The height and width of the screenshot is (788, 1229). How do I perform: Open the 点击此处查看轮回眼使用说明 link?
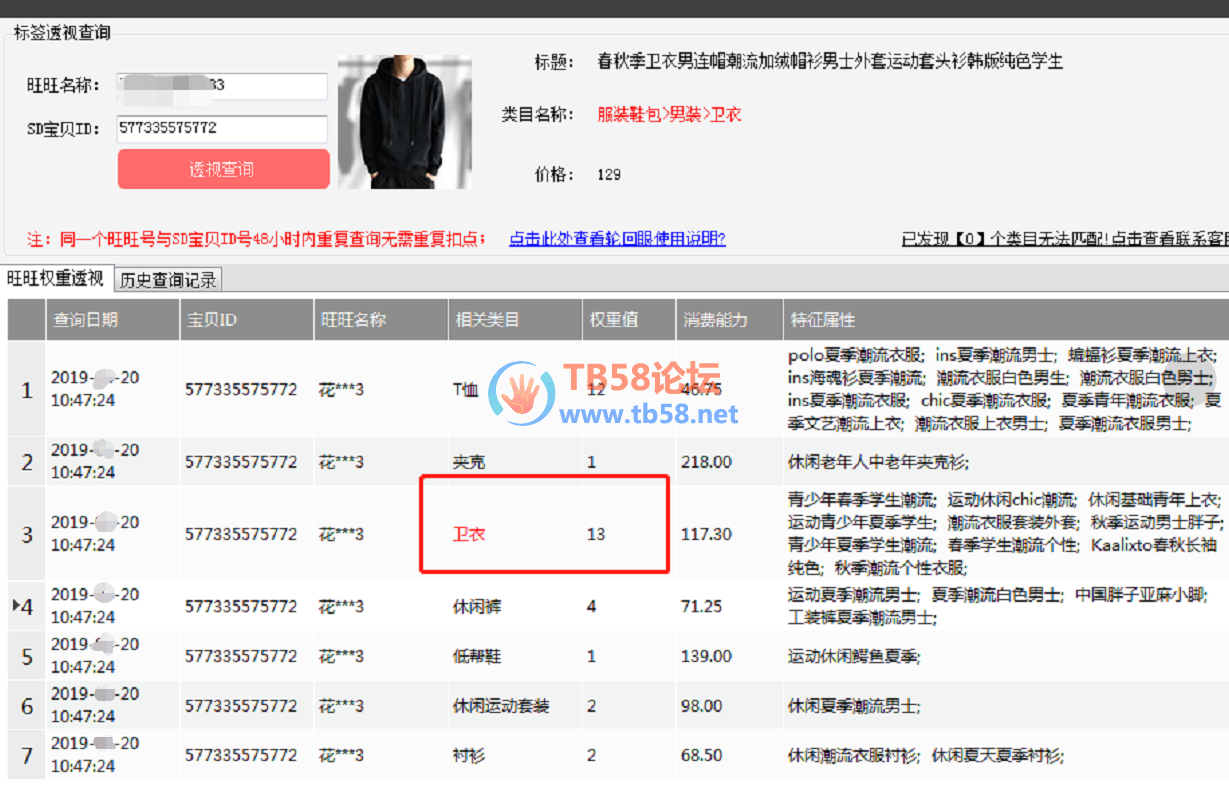pos(617,239)
